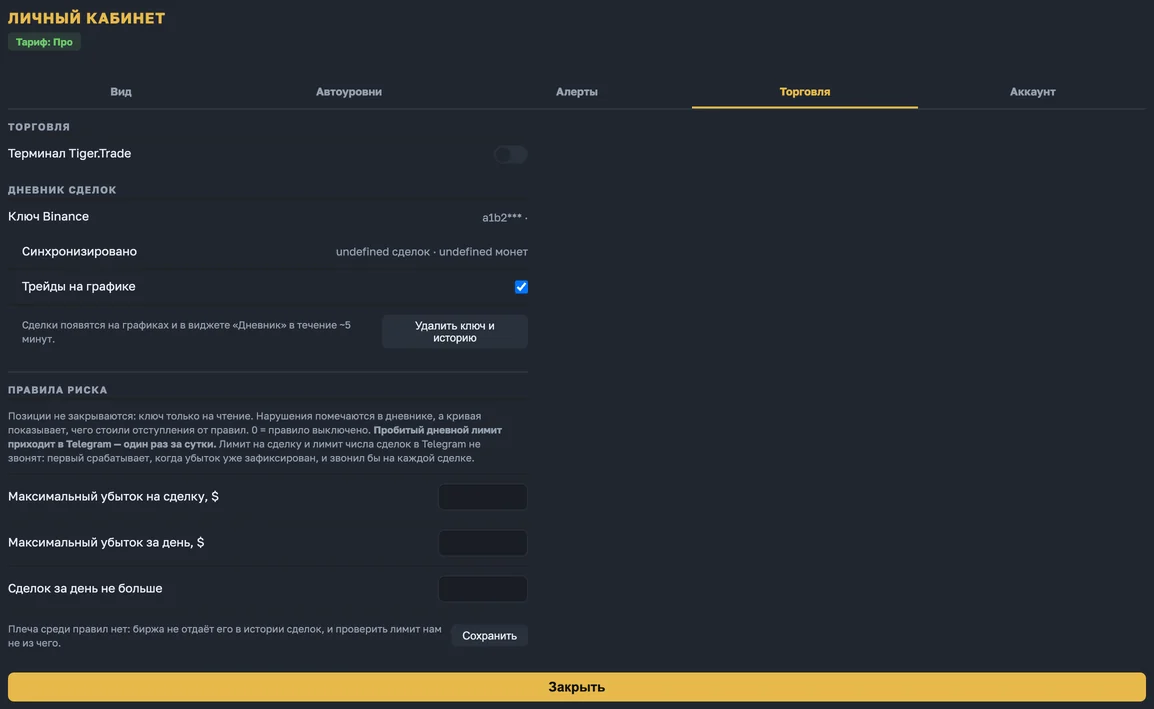Select the Торговля tab
The image size is (1154, 709).
[804, 91]
